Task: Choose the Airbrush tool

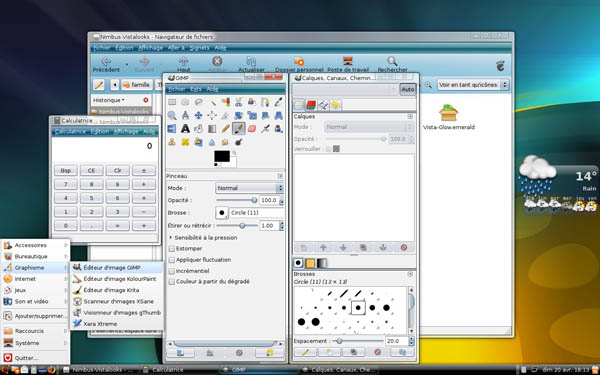Action: click(x=265, y=129)
